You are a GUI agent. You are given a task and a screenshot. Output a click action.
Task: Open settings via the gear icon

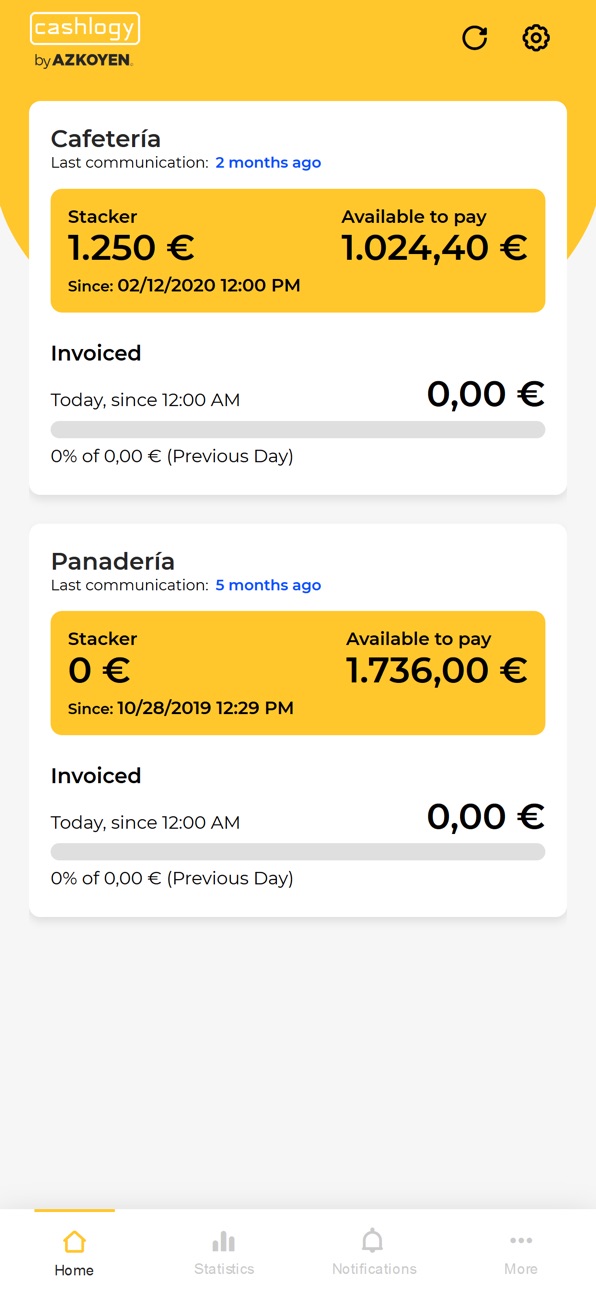[x=536, y=38]
